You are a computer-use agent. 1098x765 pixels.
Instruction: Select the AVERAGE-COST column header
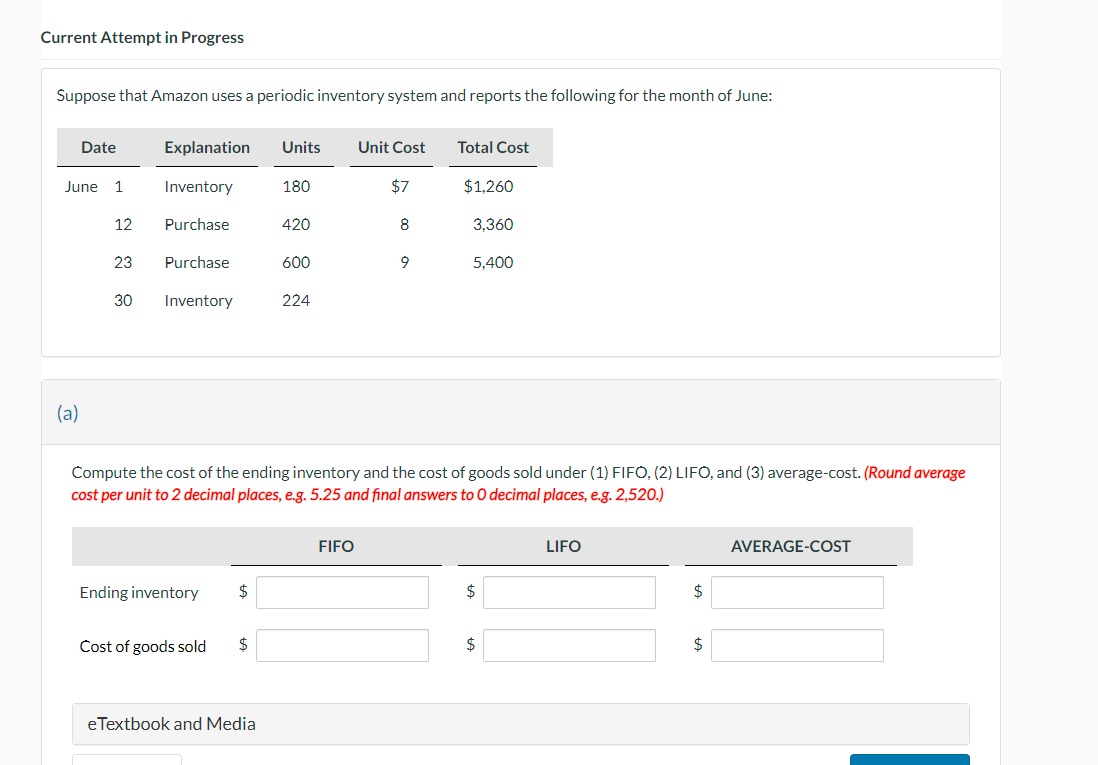point(791,546)
